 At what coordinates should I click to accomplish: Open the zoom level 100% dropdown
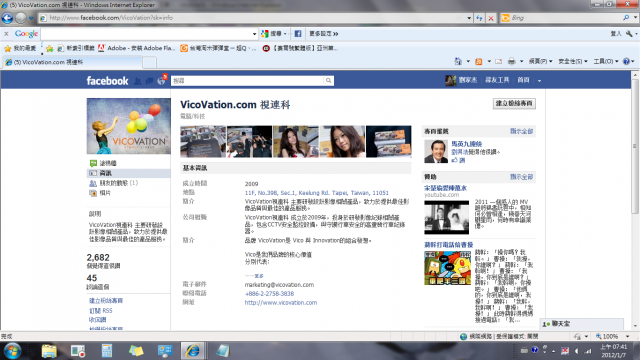pyautogui.click(x=627, y=336)
